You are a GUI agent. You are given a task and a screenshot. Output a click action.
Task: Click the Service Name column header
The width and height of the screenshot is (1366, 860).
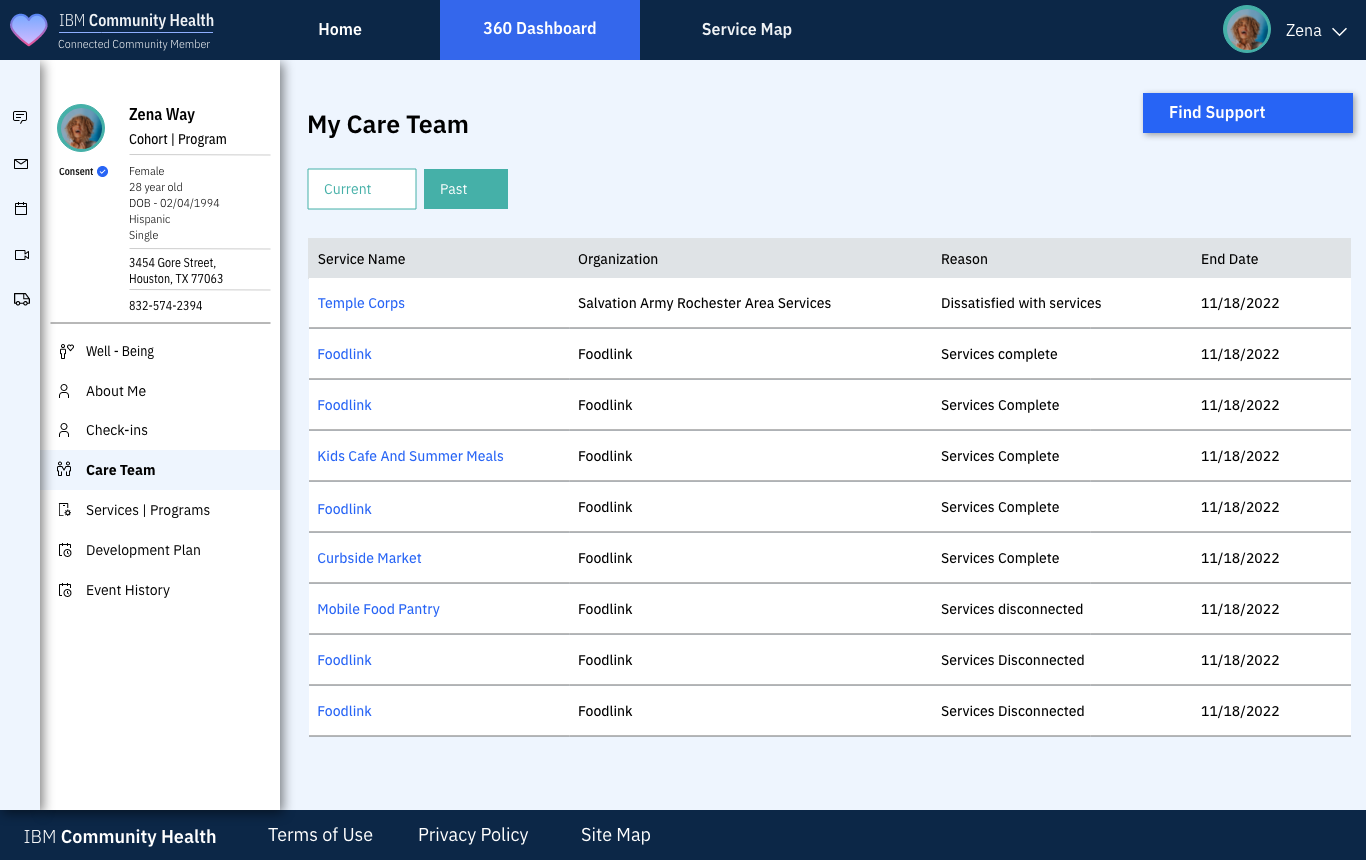(x=361, y=259)
